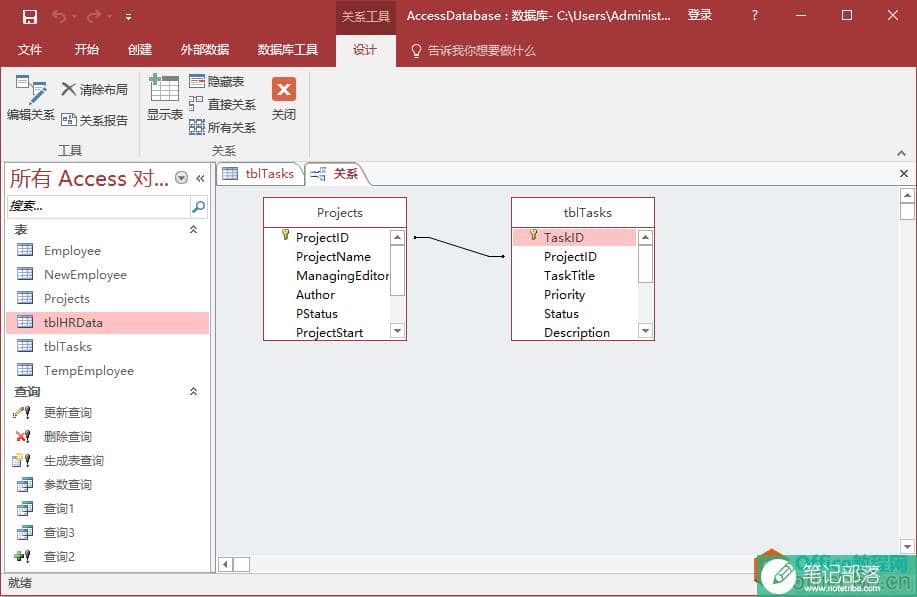Open the 文件 menu tab

pos(30,50)
